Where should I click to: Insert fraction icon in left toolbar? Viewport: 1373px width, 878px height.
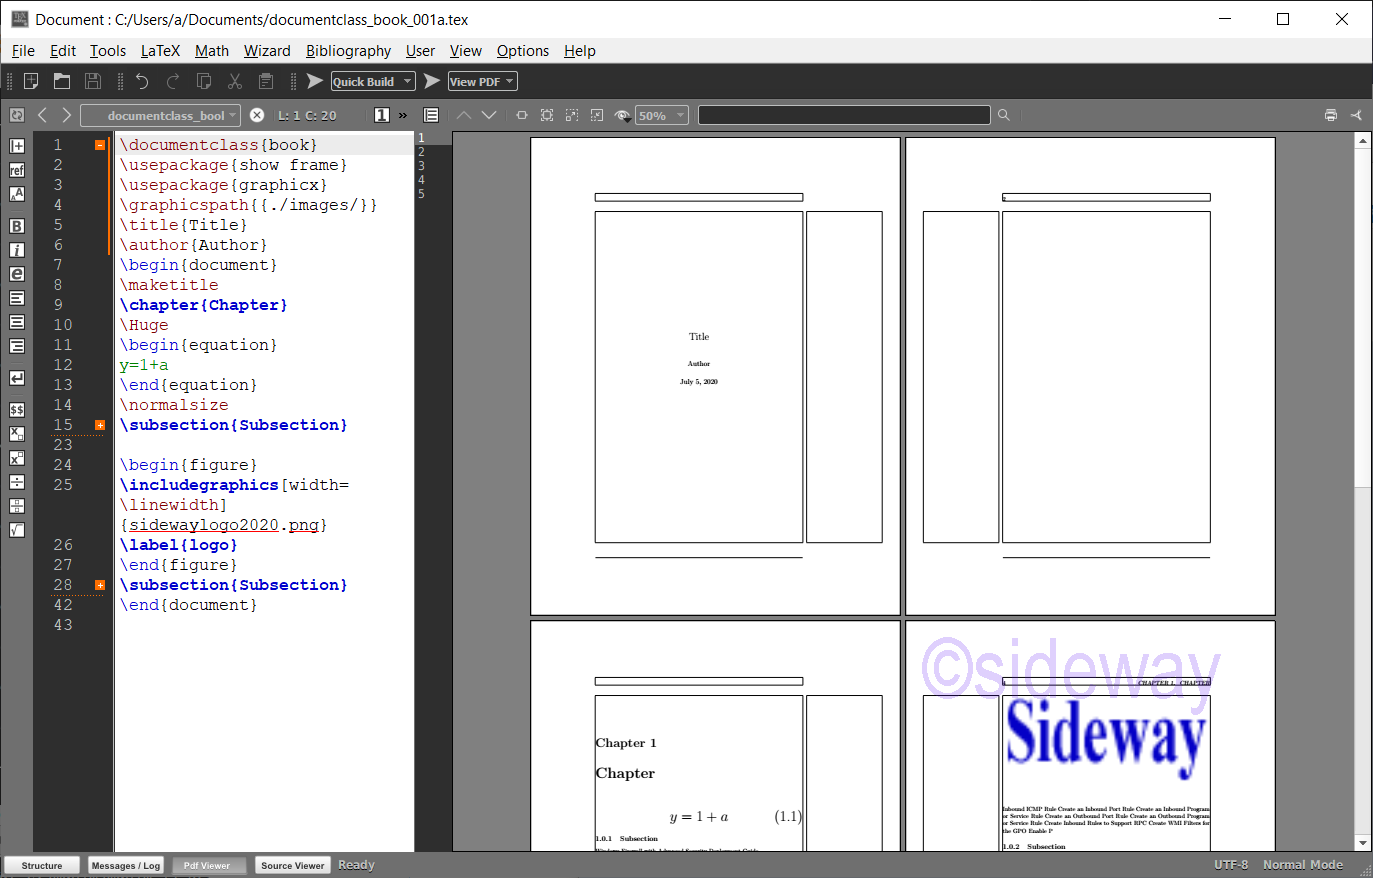tap(17, 482)
